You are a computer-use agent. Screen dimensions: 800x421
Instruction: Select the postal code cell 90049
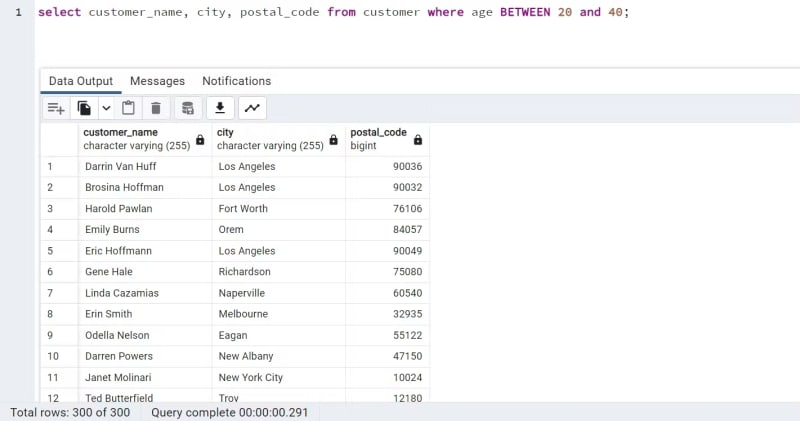pyautogui.click(x=387, y=251)
